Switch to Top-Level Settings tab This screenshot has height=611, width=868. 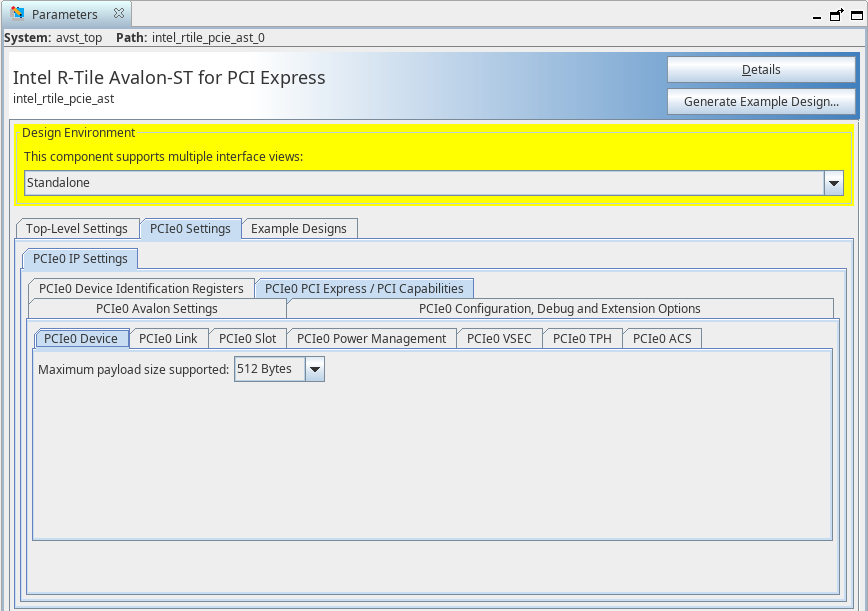[77, 229]
